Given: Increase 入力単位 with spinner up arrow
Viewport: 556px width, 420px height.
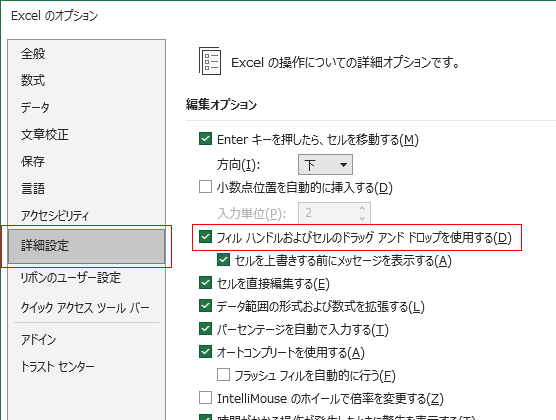Looking at the screenshot, I should (x=362, y=209).
